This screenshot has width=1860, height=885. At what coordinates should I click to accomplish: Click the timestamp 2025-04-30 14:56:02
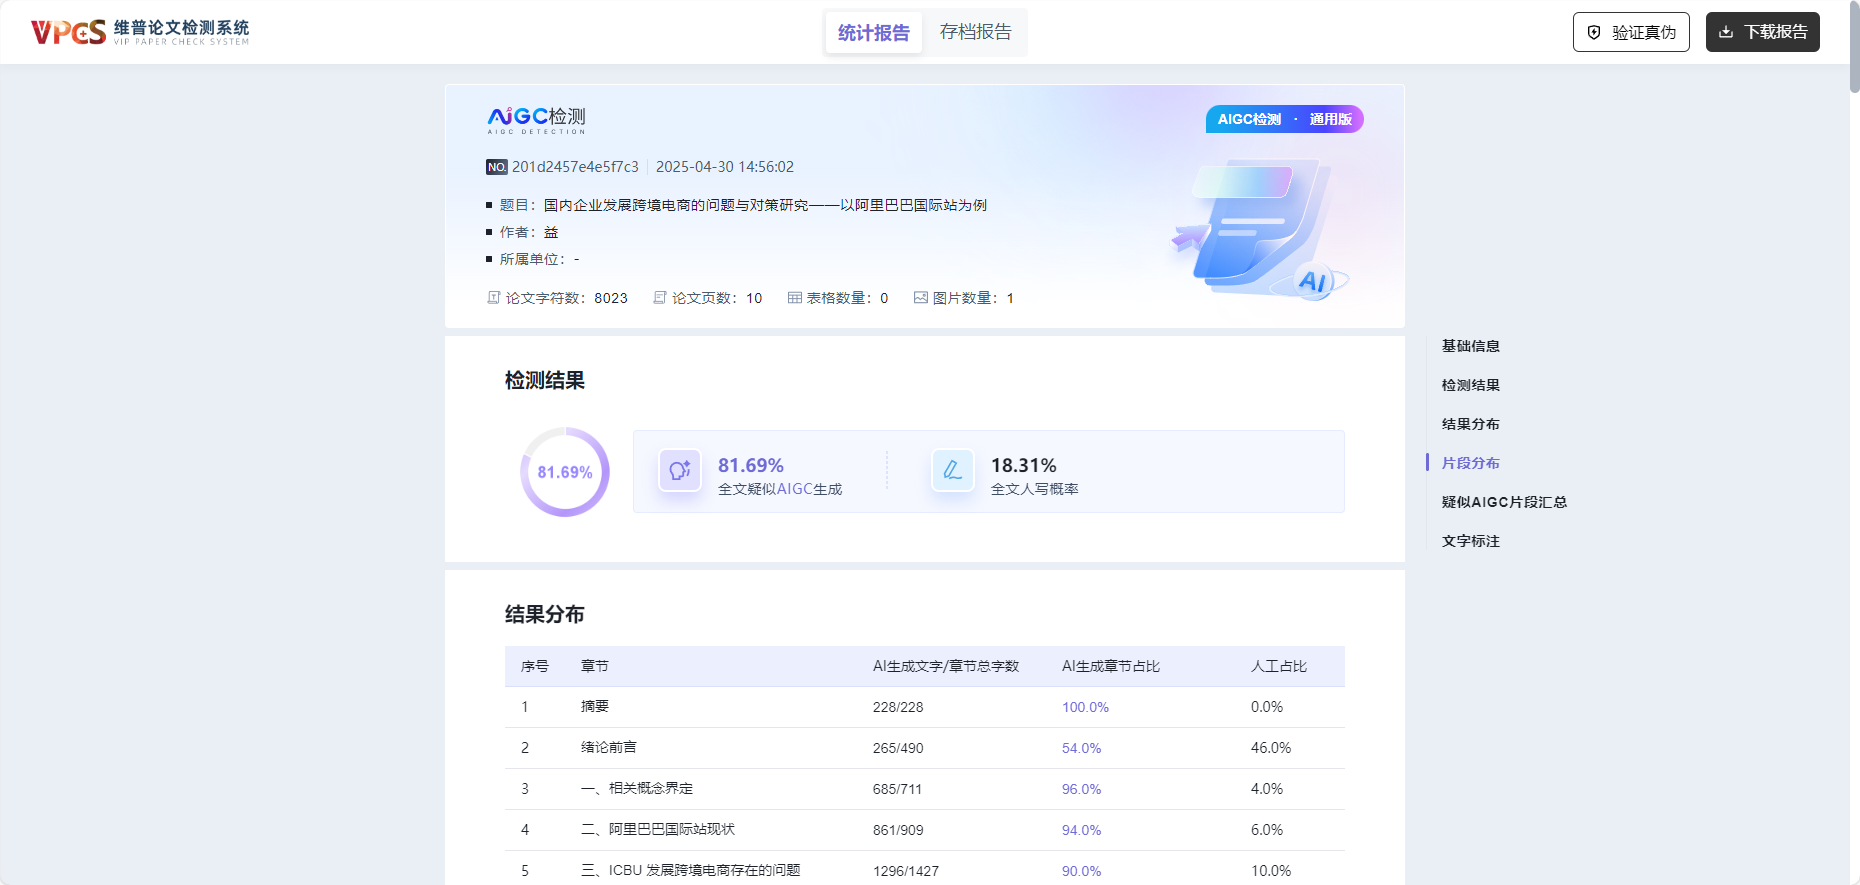pyautogui.click(x=725, y=167)
